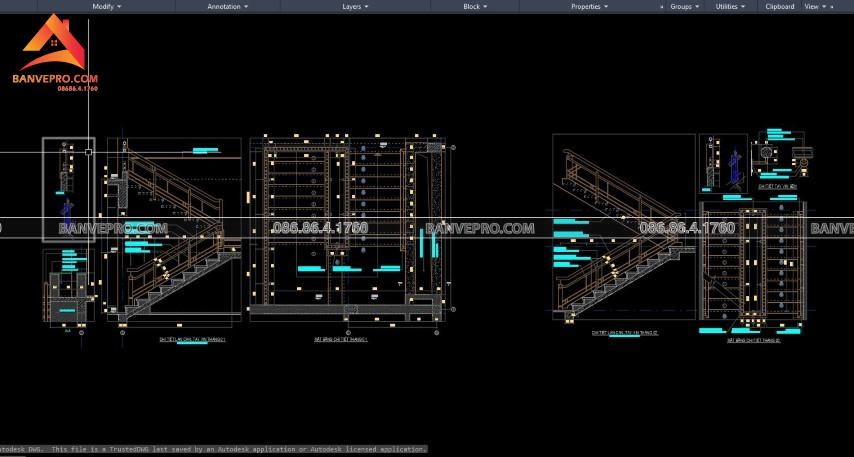The width and height of the screenshot is (854, 457).
Task: Expand the Properties ribbon panel
Action: [x=589, y=7]
